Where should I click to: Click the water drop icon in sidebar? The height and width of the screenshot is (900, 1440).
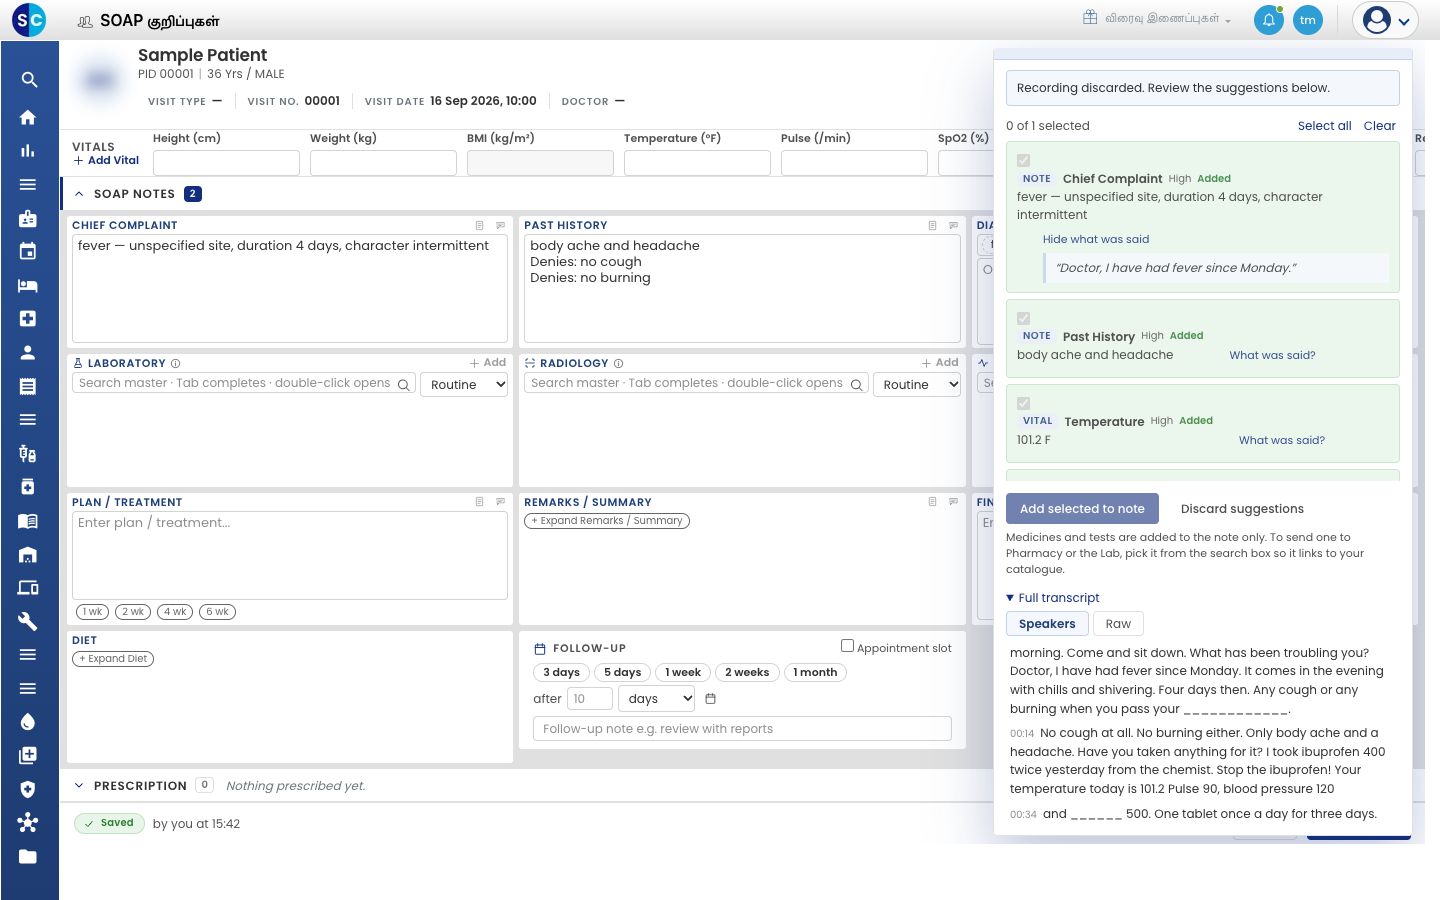coord(28,722)
